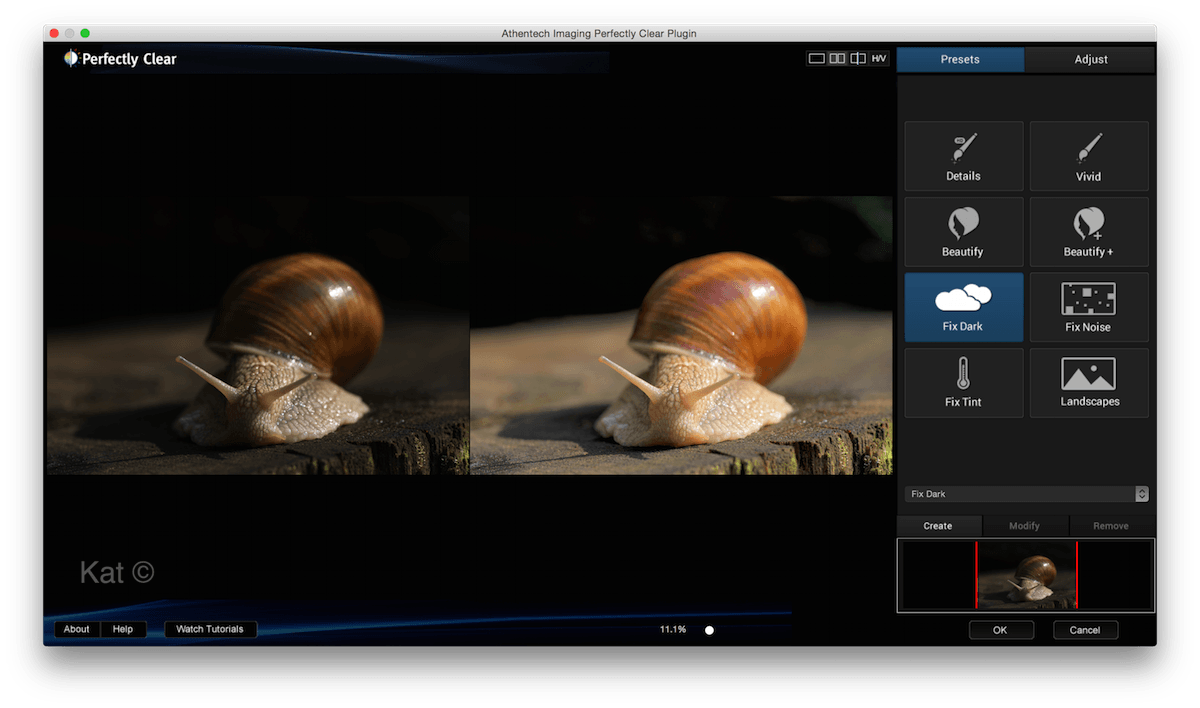This screenshot has height=708, width=1200.
Task: Click the original snail image on left
Action: [x=258, y=335]
